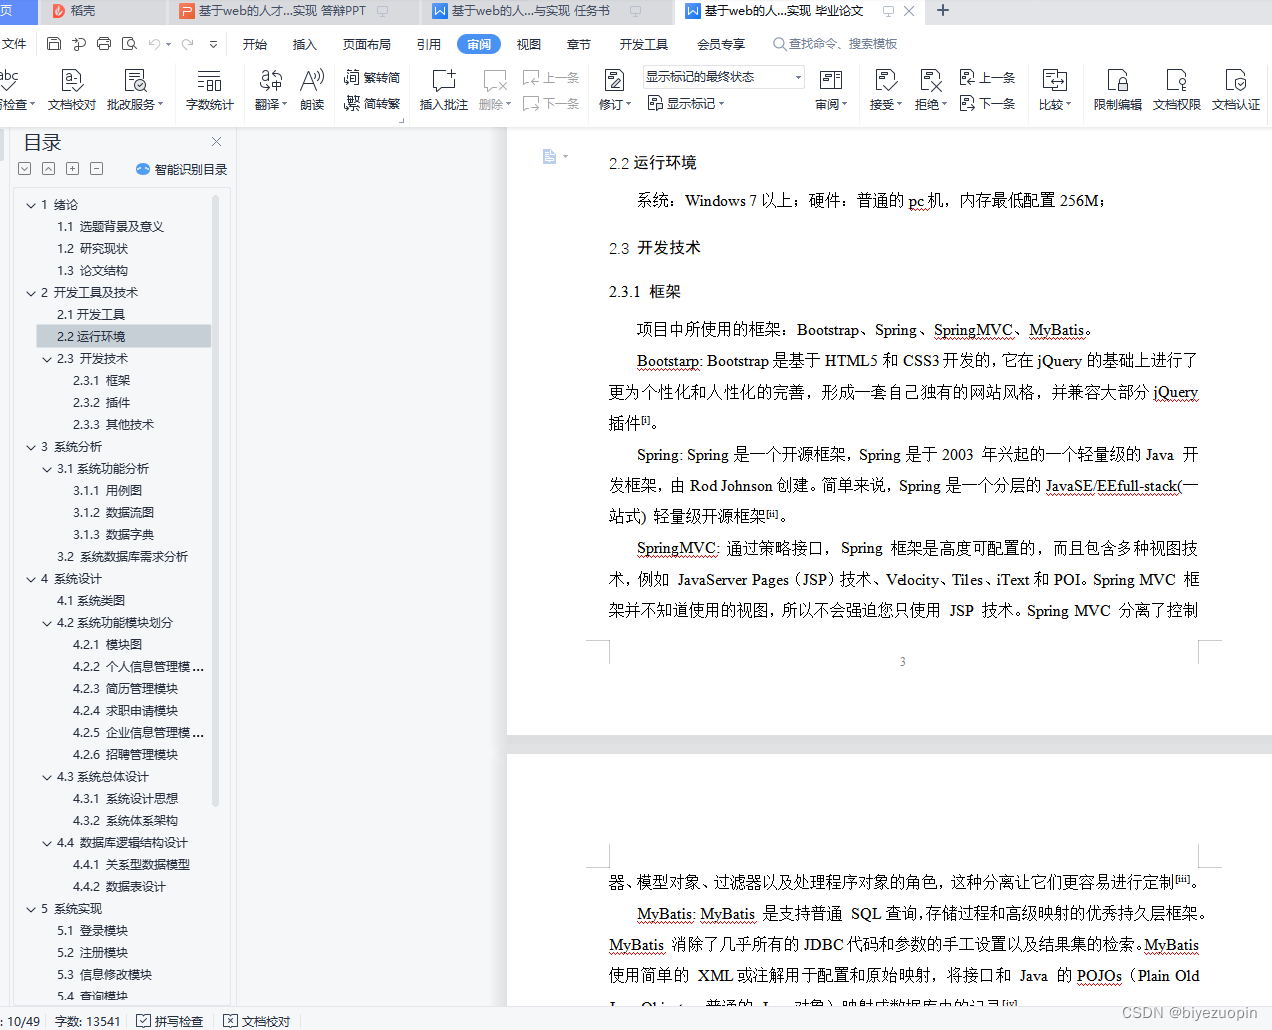Collapse the 5 系统实现 node
This screenshot has height=1030, width=1272.
point(30,909)
